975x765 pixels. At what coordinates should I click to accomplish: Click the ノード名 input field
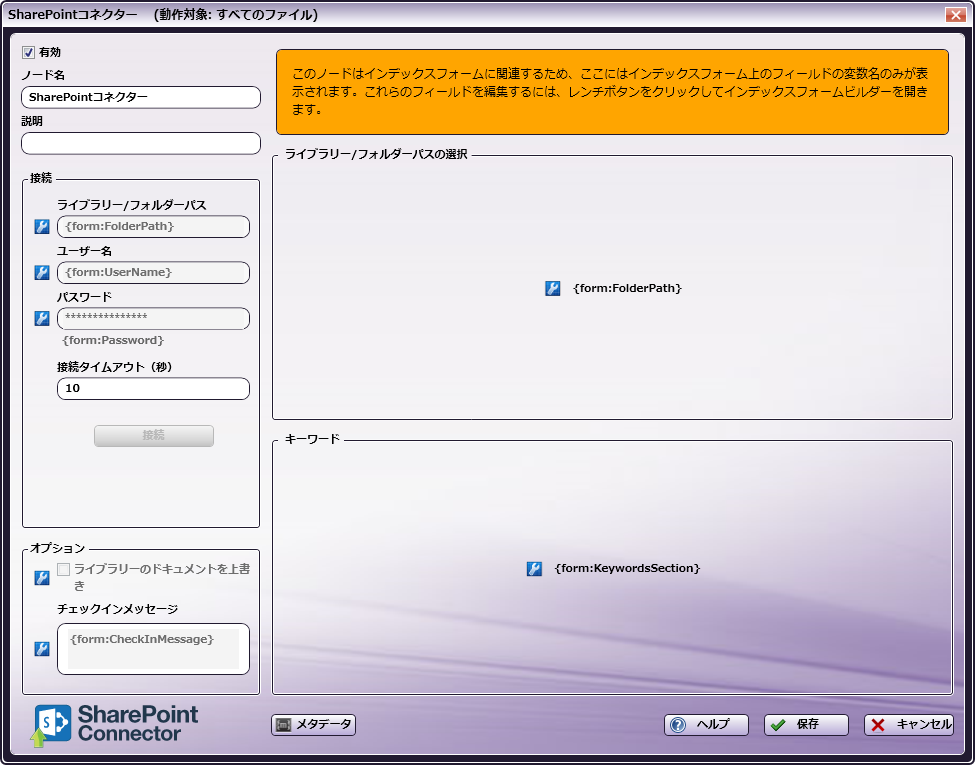(141, 97)
